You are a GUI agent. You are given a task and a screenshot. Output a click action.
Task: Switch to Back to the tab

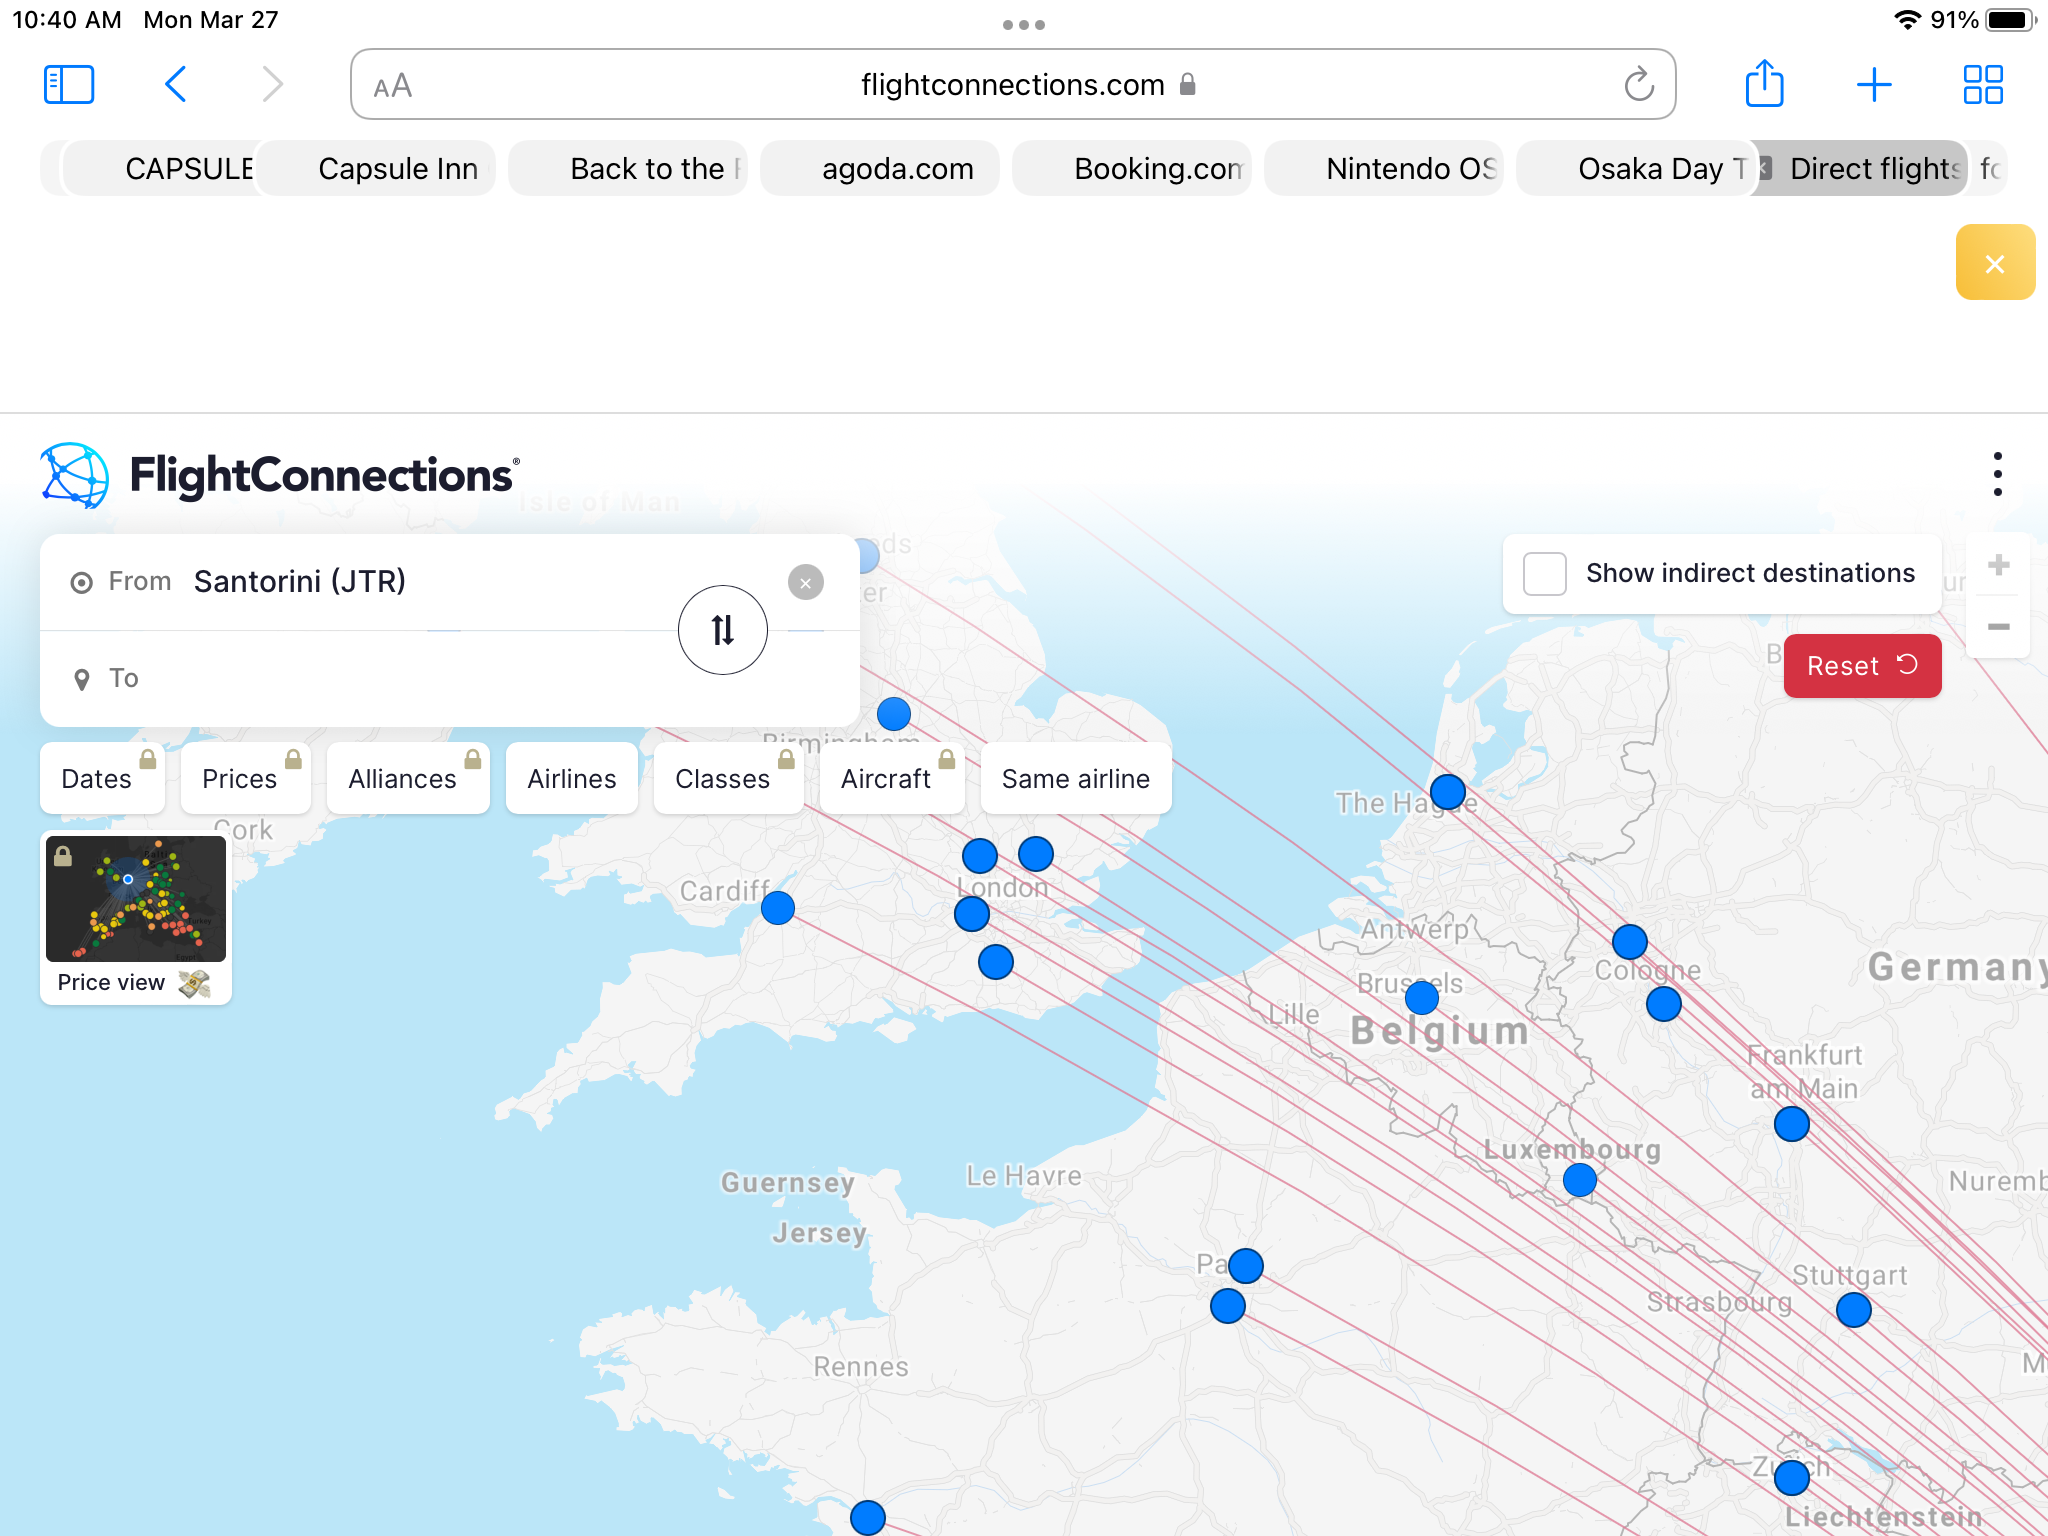[627, 169]
